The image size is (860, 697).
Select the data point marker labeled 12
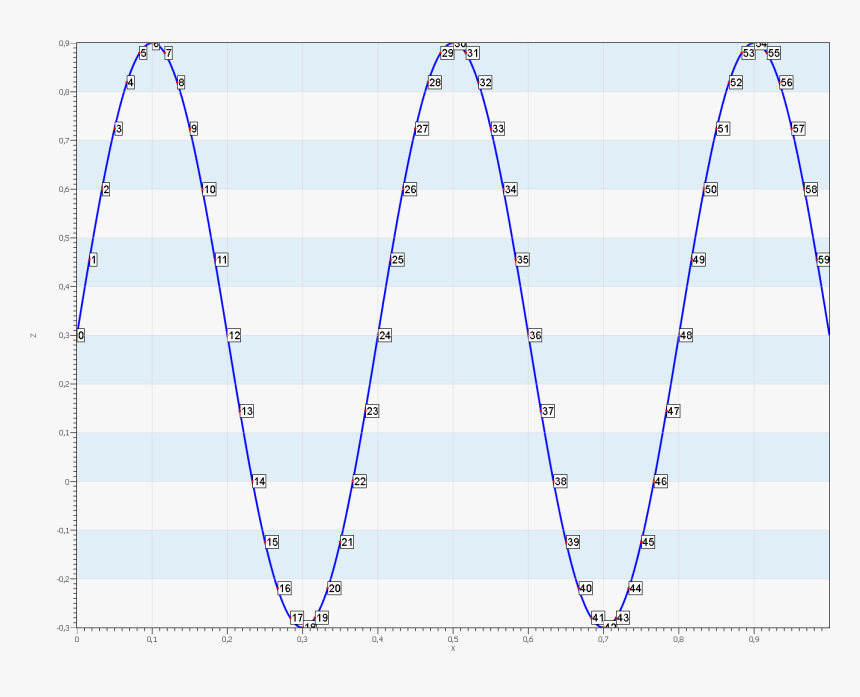coord(234,336)
